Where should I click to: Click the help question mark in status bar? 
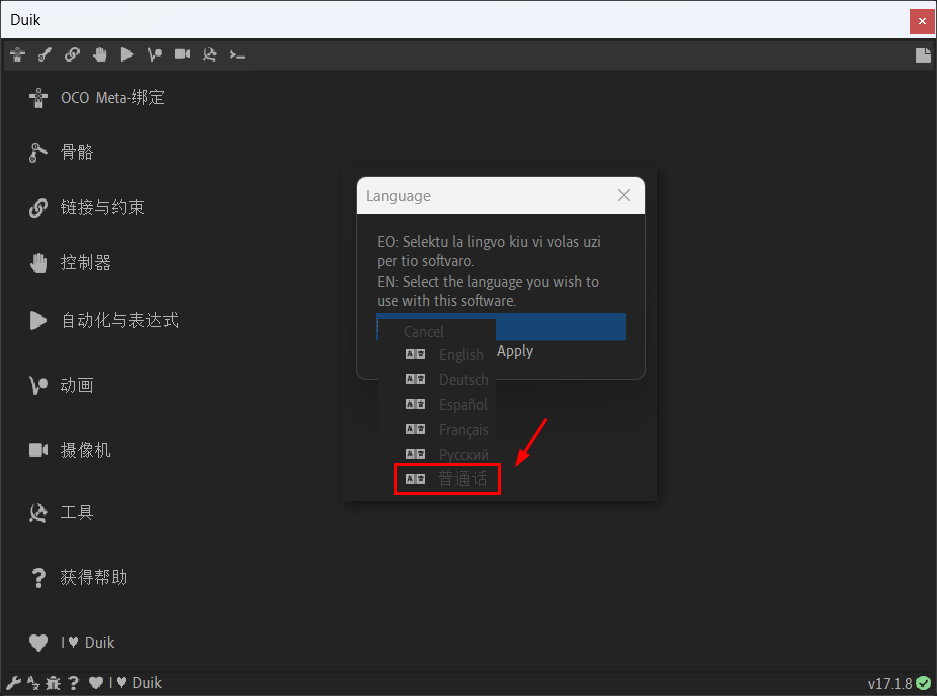point(74,683)
